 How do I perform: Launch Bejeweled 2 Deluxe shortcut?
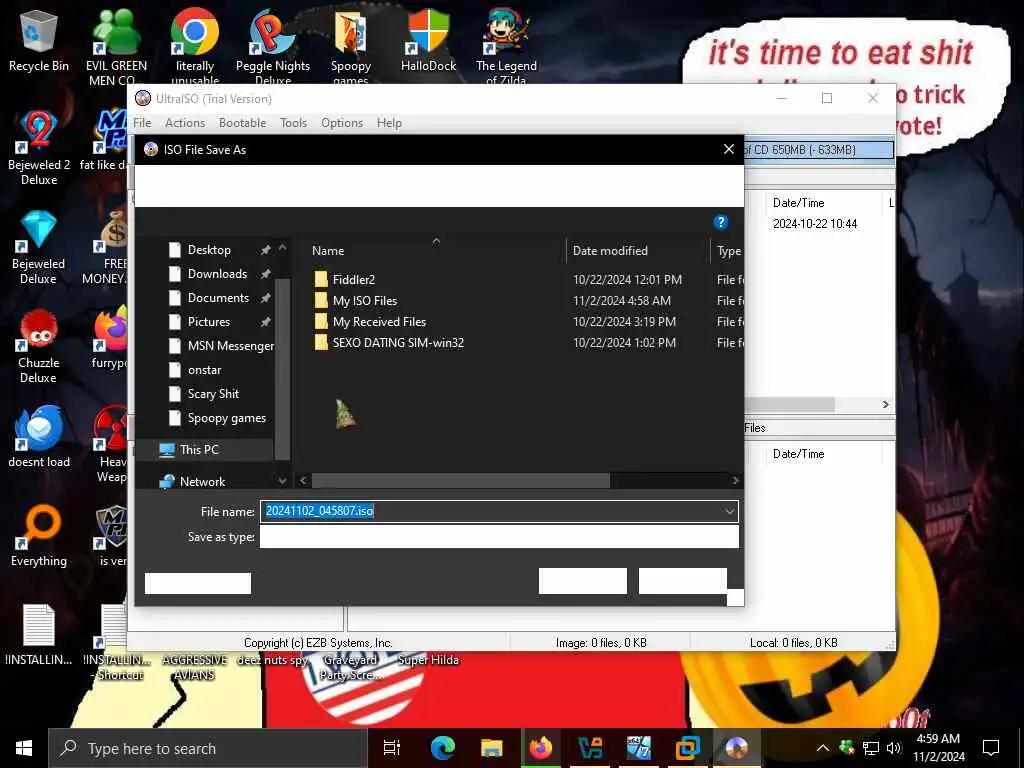(x=39, y=147)
